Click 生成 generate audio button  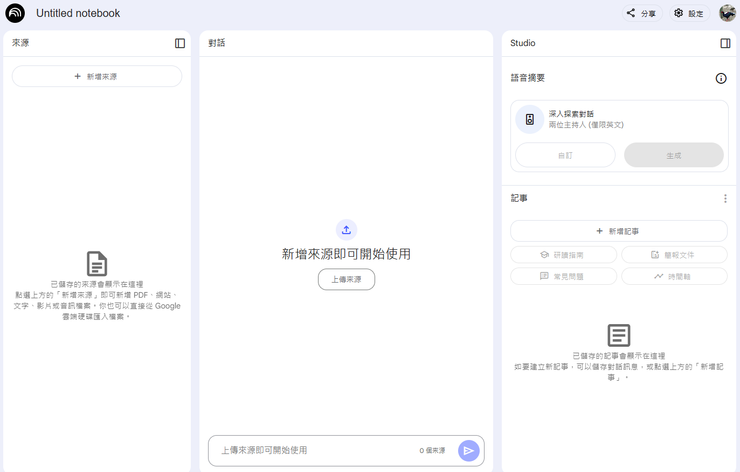tap(673, 155)
